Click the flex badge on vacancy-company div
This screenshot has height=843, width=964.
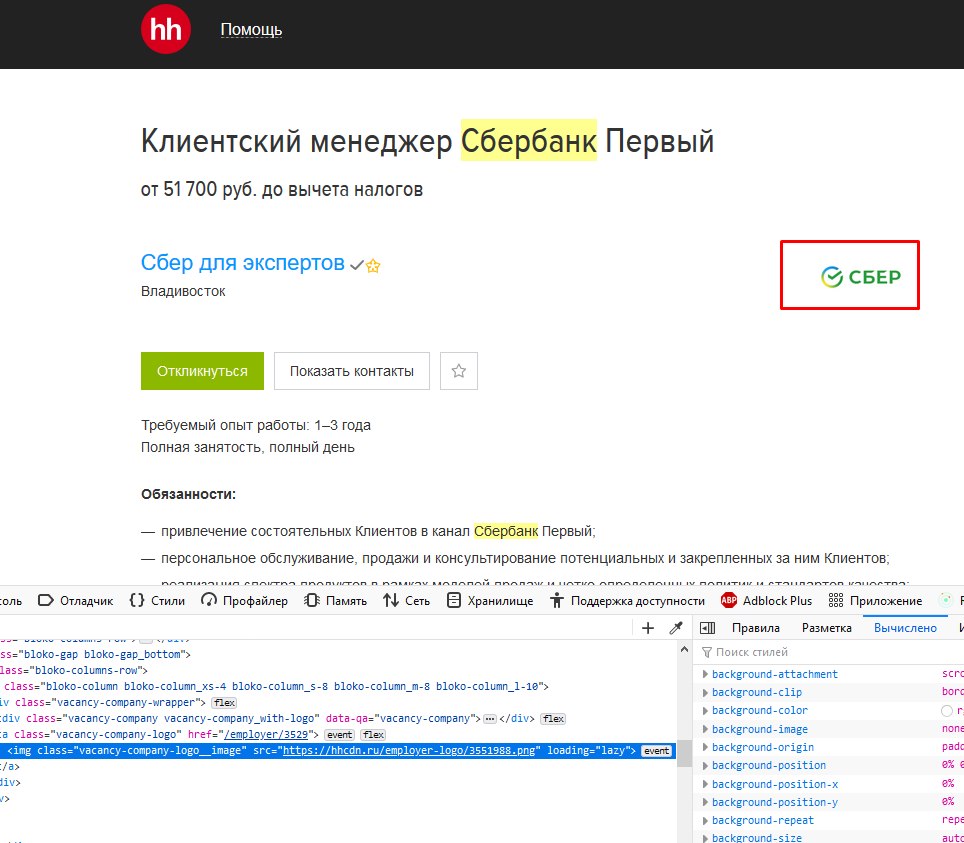(x=553, y=718)
